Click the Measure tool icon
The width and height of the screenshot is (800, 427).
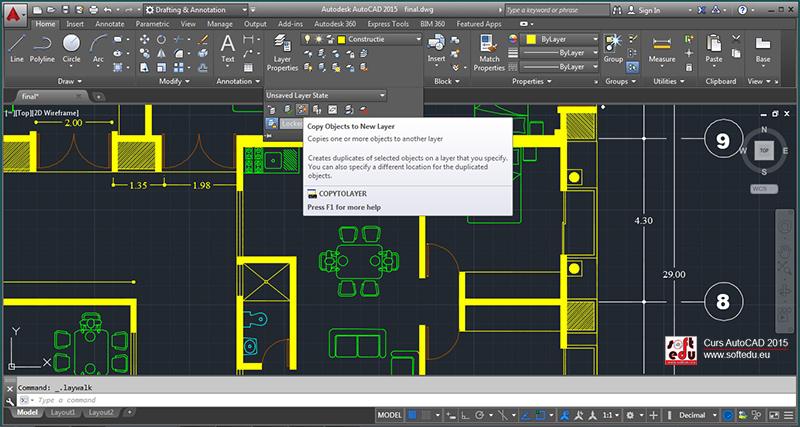point(662,48)
